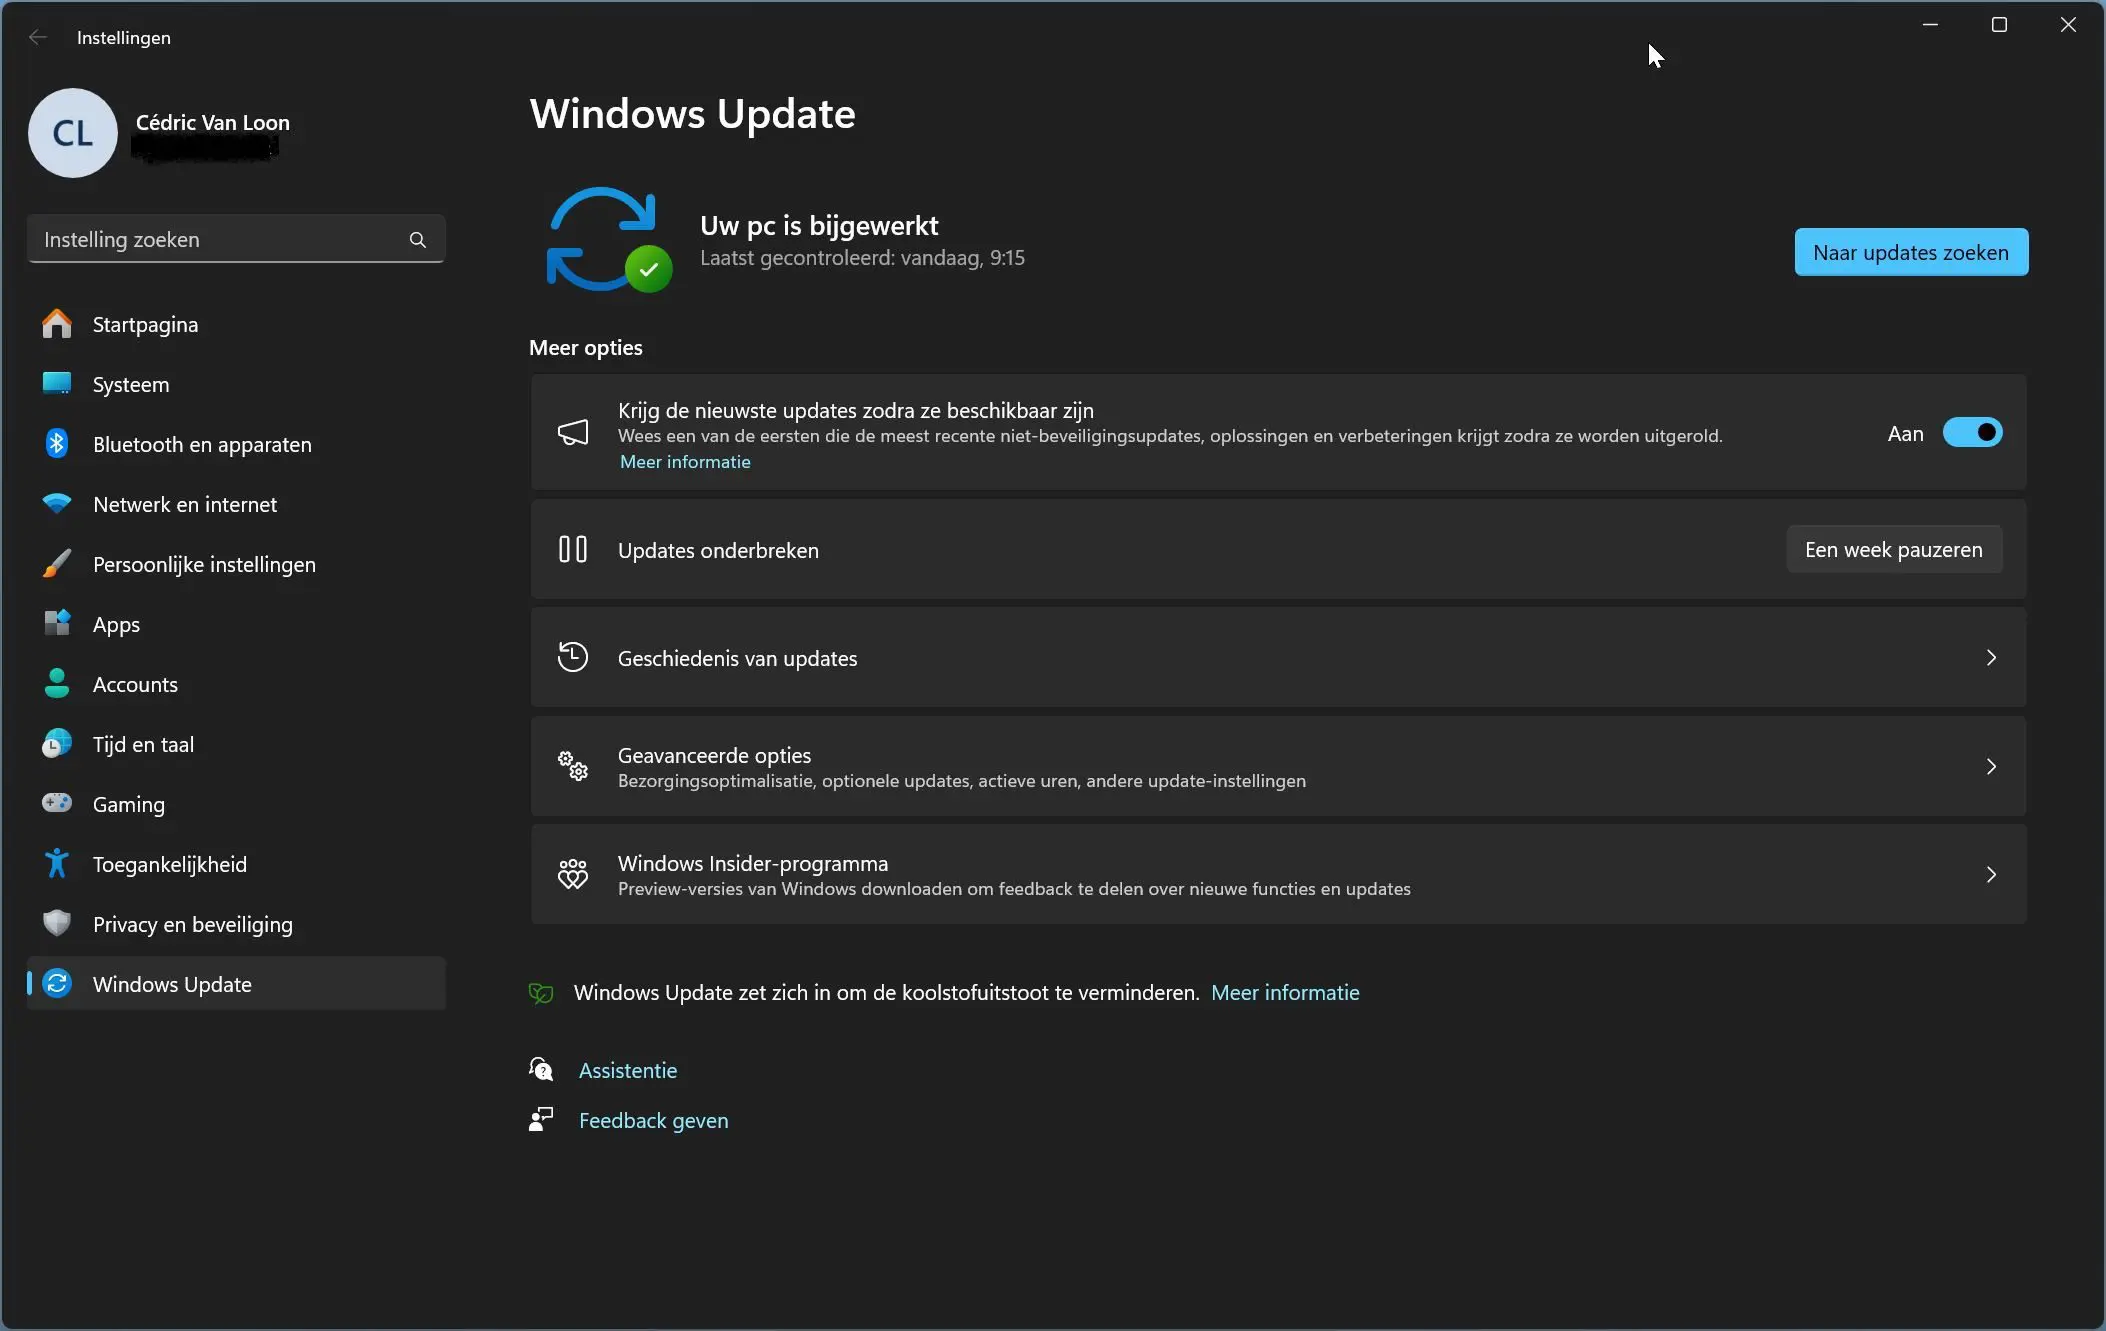The image size is (2106, 1331).
Task: Open Gaming settings via controller icon
Action: click(x=57, y=803)
